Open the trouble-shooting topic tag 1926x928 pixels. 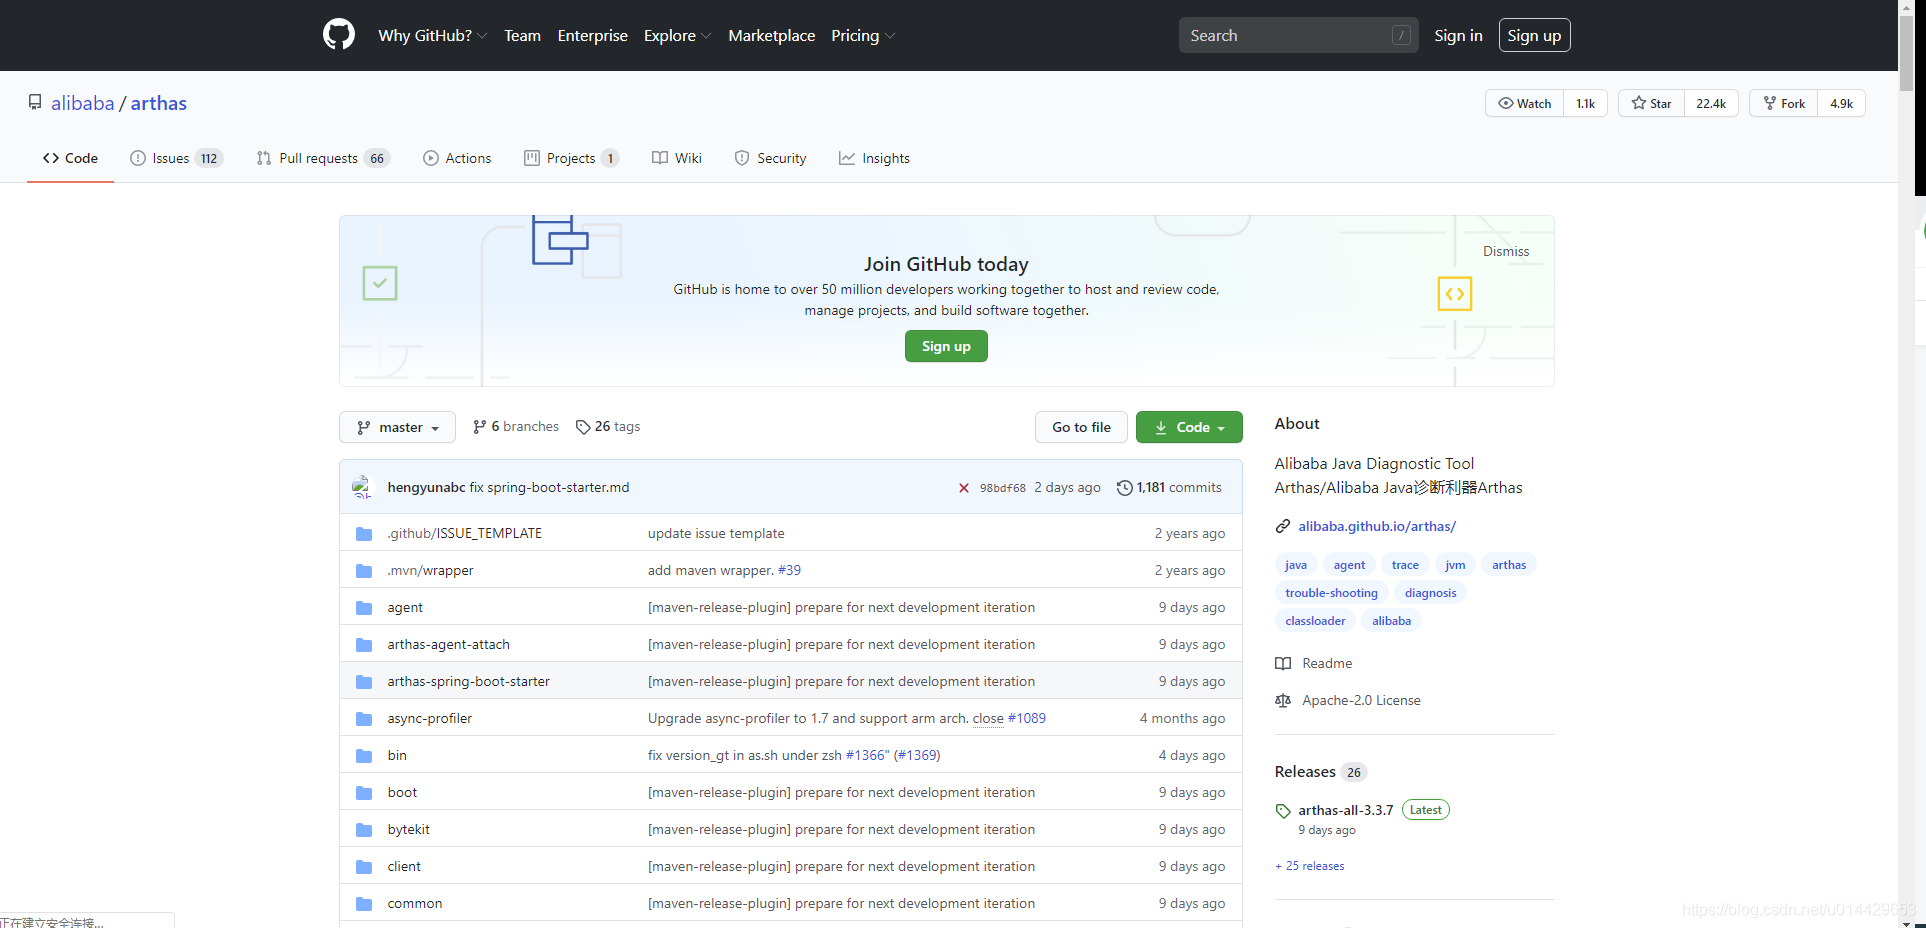[x=1331, y=593]
